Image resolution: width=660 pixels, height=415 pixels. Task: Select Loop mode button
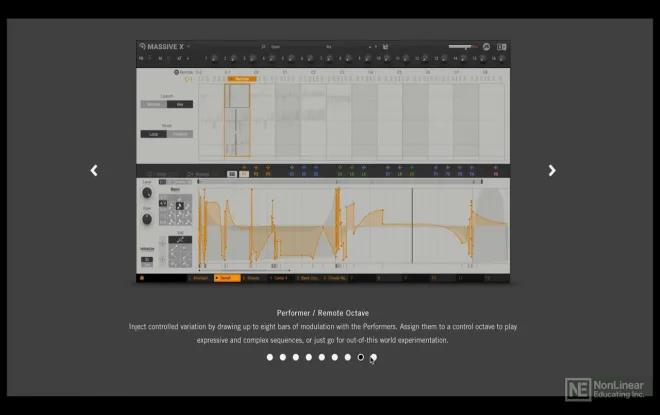point(154,134)
